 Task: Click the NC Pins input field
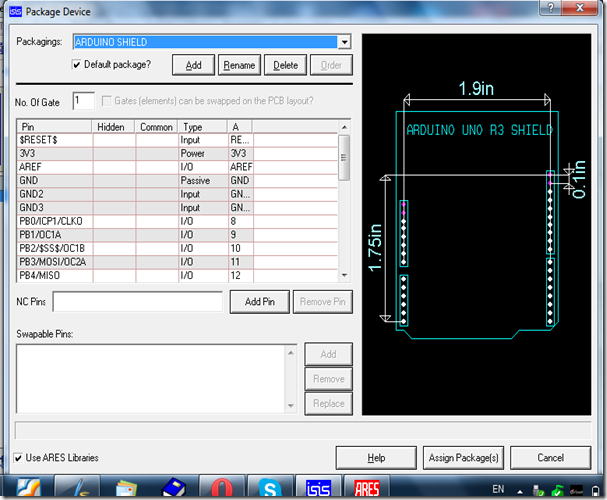tap(137, 302)
